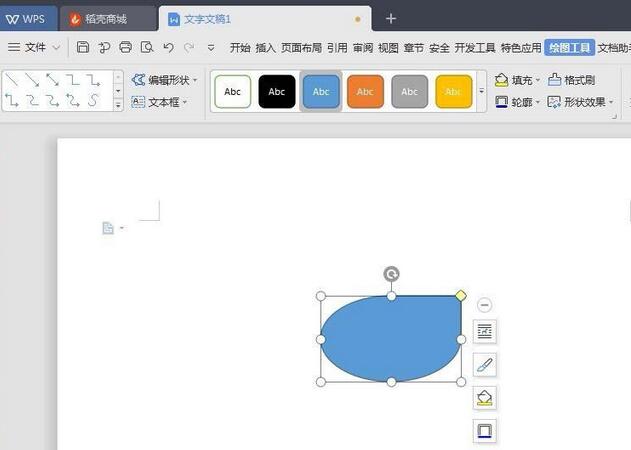This screenshot has width=631, height=450.
Task: Select the double arrow line shape
Action: point(52,80)
